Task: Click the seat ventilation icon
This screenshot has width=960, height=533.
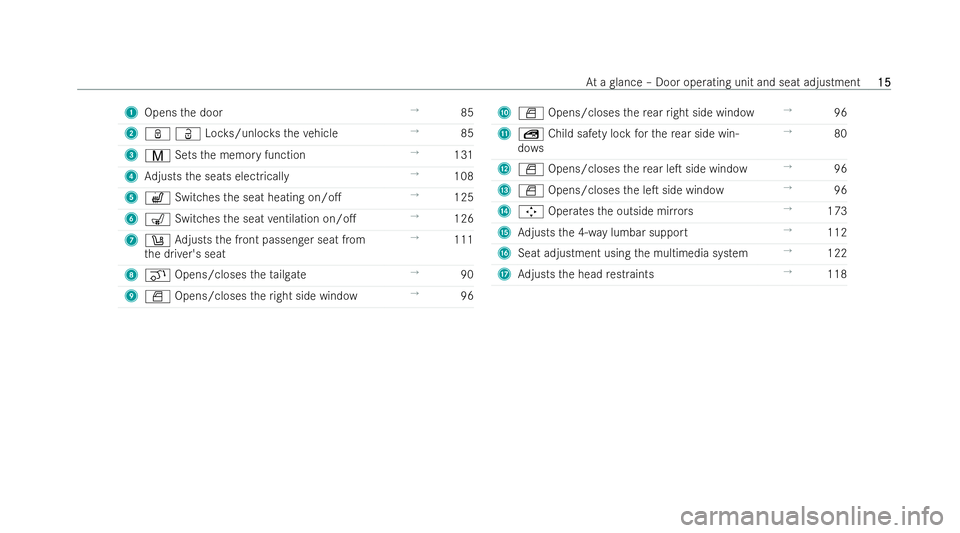Action: tap(157, 219)
